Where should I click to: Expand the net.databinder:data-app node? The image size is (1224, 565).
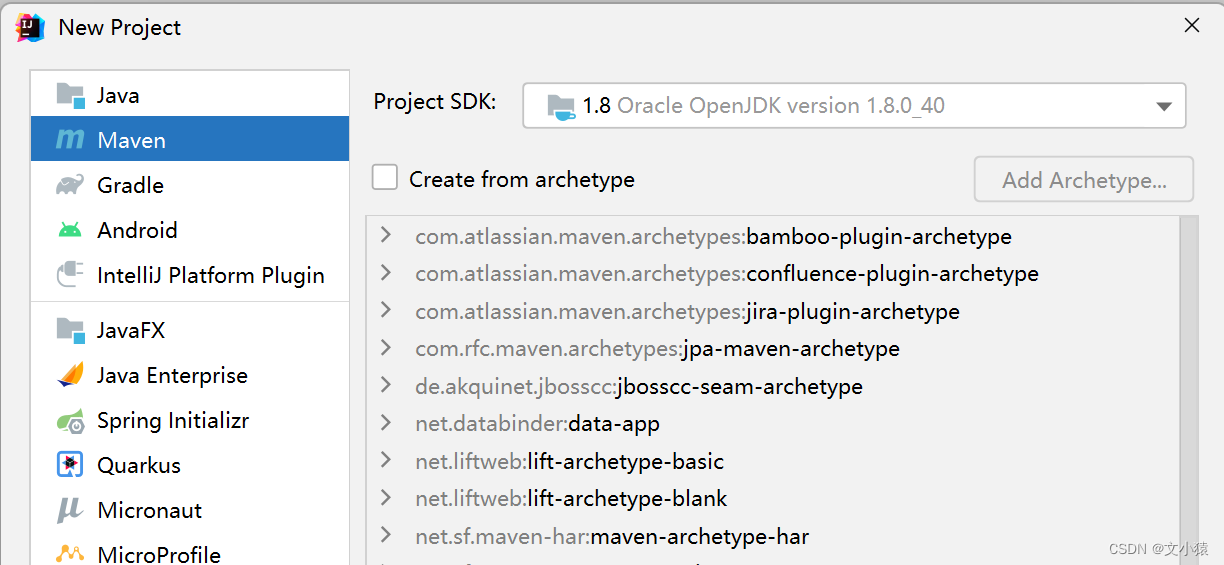[386, 423]
